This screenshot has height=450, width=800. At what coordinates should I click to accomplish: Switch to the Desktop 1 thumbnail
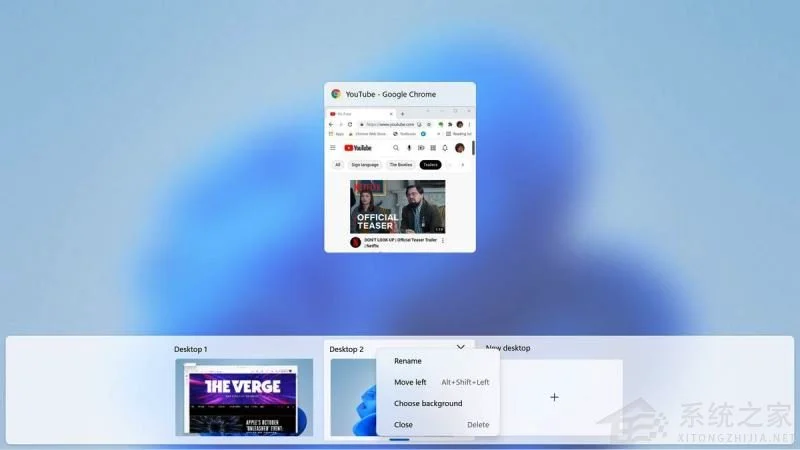(x=244, y=397)
